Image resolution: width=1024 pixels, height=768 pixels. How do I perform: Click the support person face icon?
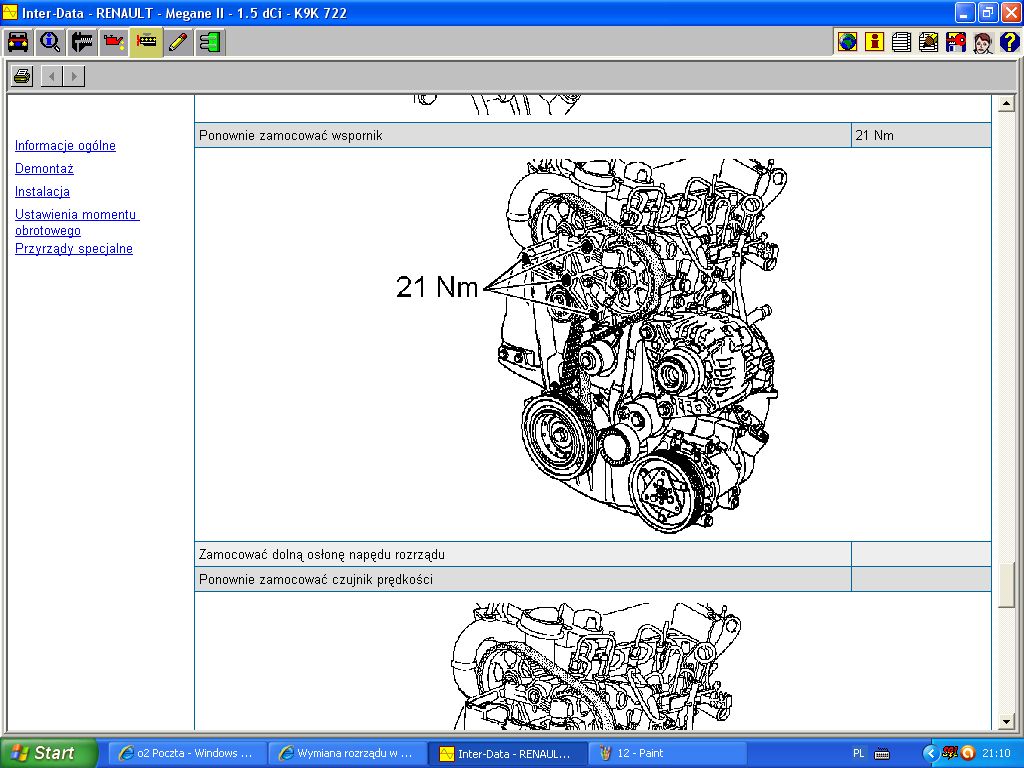[982, 42]
